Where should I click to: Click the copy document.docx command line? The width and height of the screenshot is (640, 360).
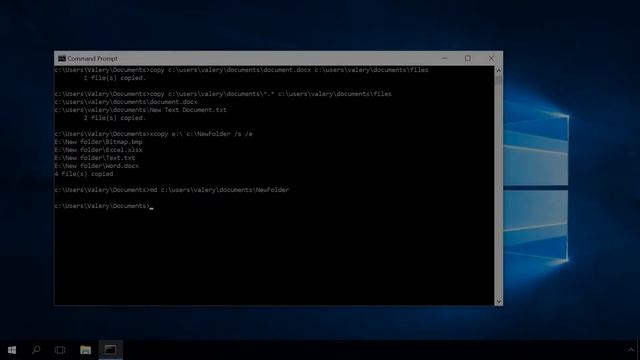(x=241, y=70)
